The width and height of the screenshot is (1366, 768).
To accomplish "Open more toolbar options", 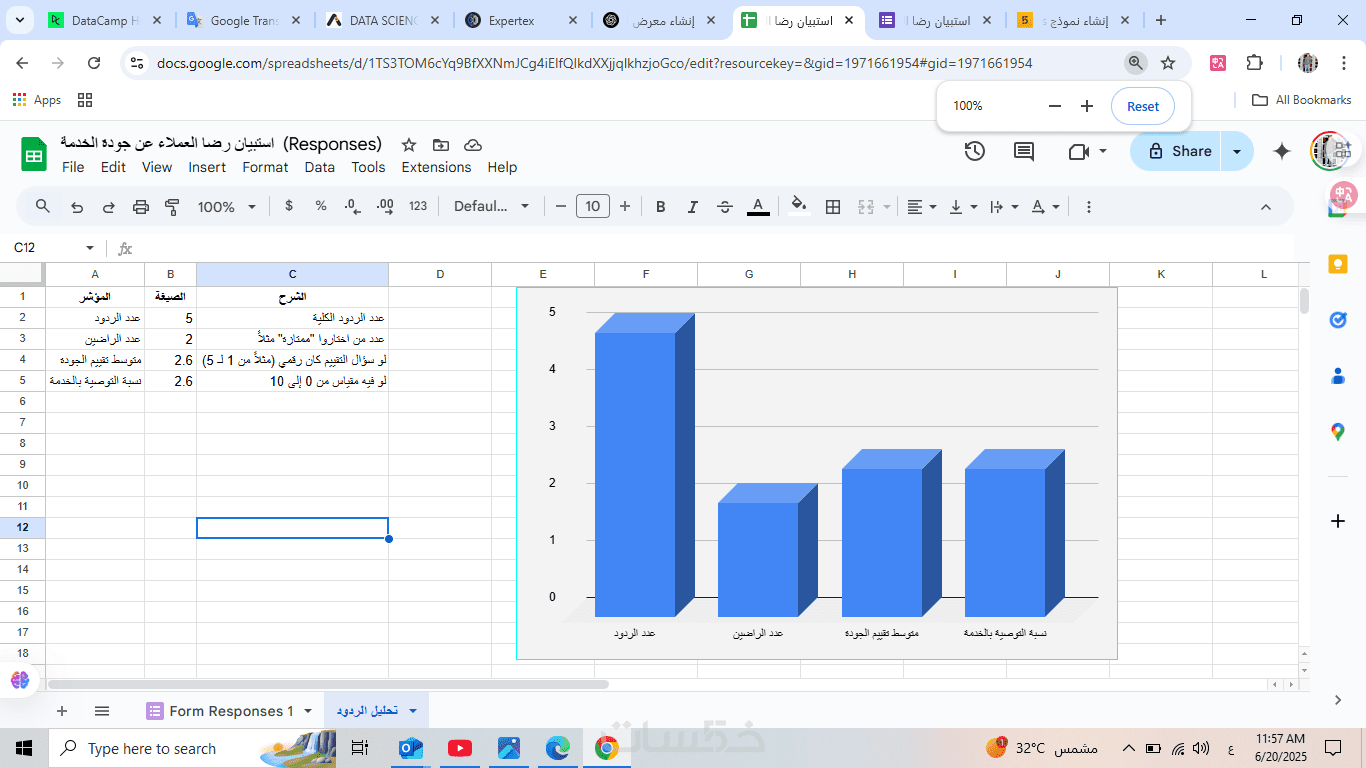I will [1089, 207].
